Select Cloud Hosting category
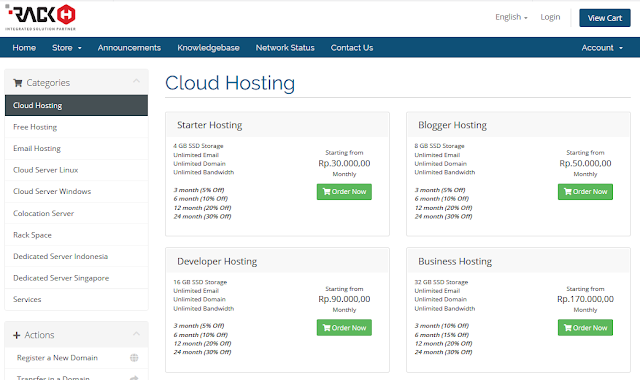Viewport: 640px width, 380px height. click(x=76, y=105)
